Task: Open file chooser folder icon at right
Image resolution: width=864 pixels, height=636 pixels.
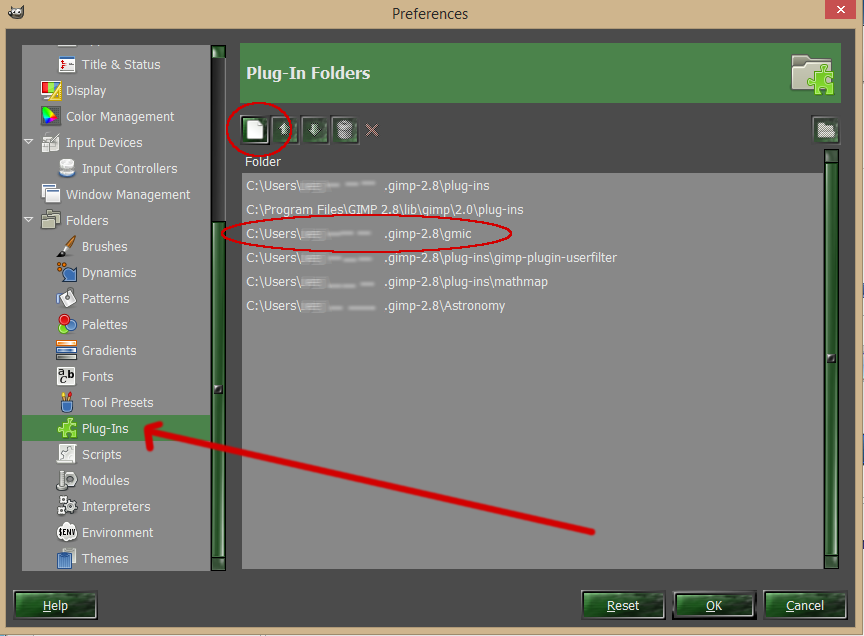Action: coord(825,130)
